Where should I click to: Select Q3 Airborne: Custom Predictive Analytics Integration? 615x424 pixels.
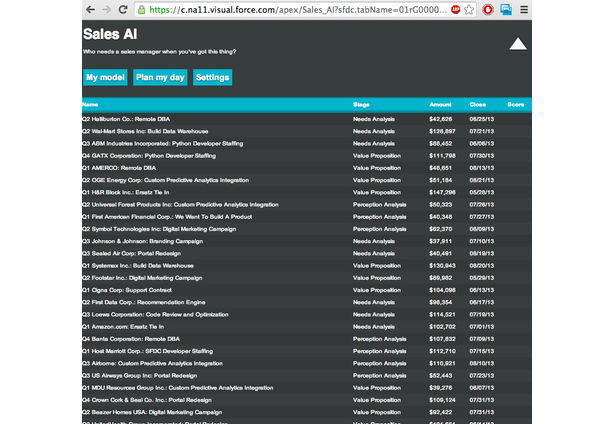[307, 363]
